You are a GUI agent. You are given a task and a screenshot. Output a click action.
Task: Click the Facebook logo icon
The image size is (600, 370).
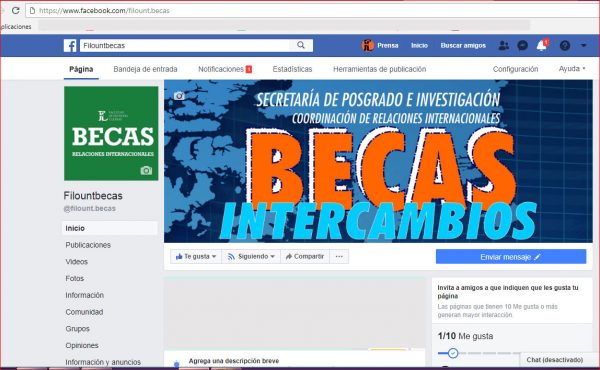(x=70, y=46)
